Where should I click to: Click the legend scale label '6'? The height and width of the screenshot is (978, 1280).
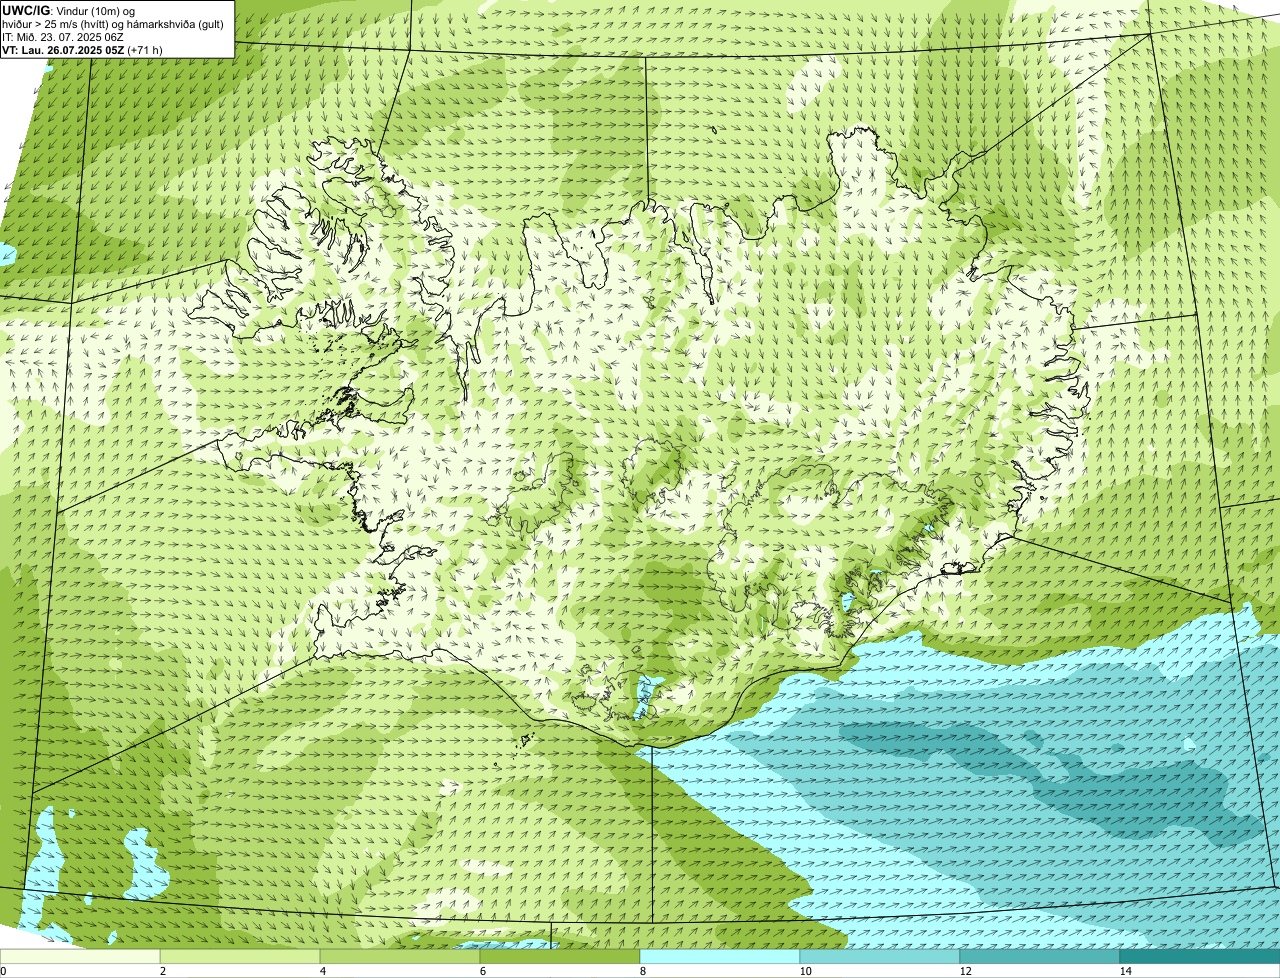tap(482, 971)
